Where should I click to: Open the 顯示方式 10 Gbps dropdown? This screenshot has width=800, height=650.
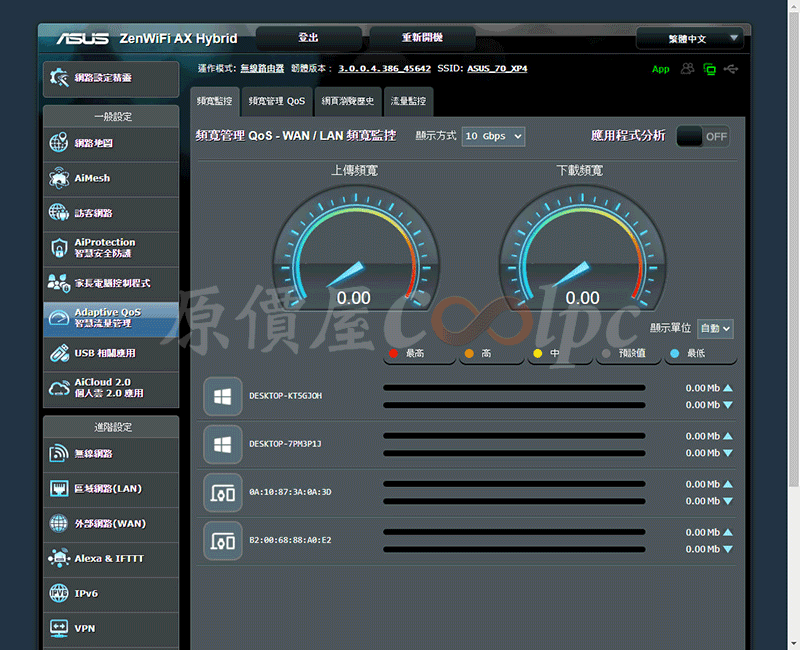[493, 136]
